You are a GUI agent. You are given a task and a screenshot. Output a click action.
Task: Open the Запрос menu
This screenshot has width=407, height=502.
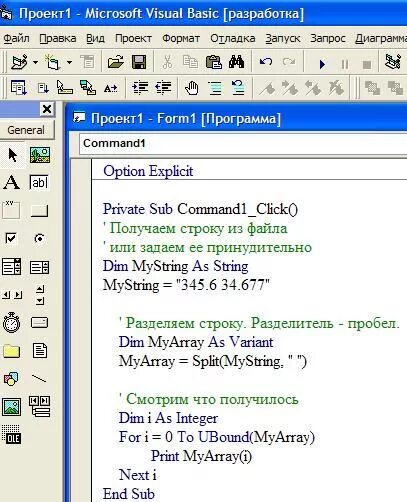point(328,39)
